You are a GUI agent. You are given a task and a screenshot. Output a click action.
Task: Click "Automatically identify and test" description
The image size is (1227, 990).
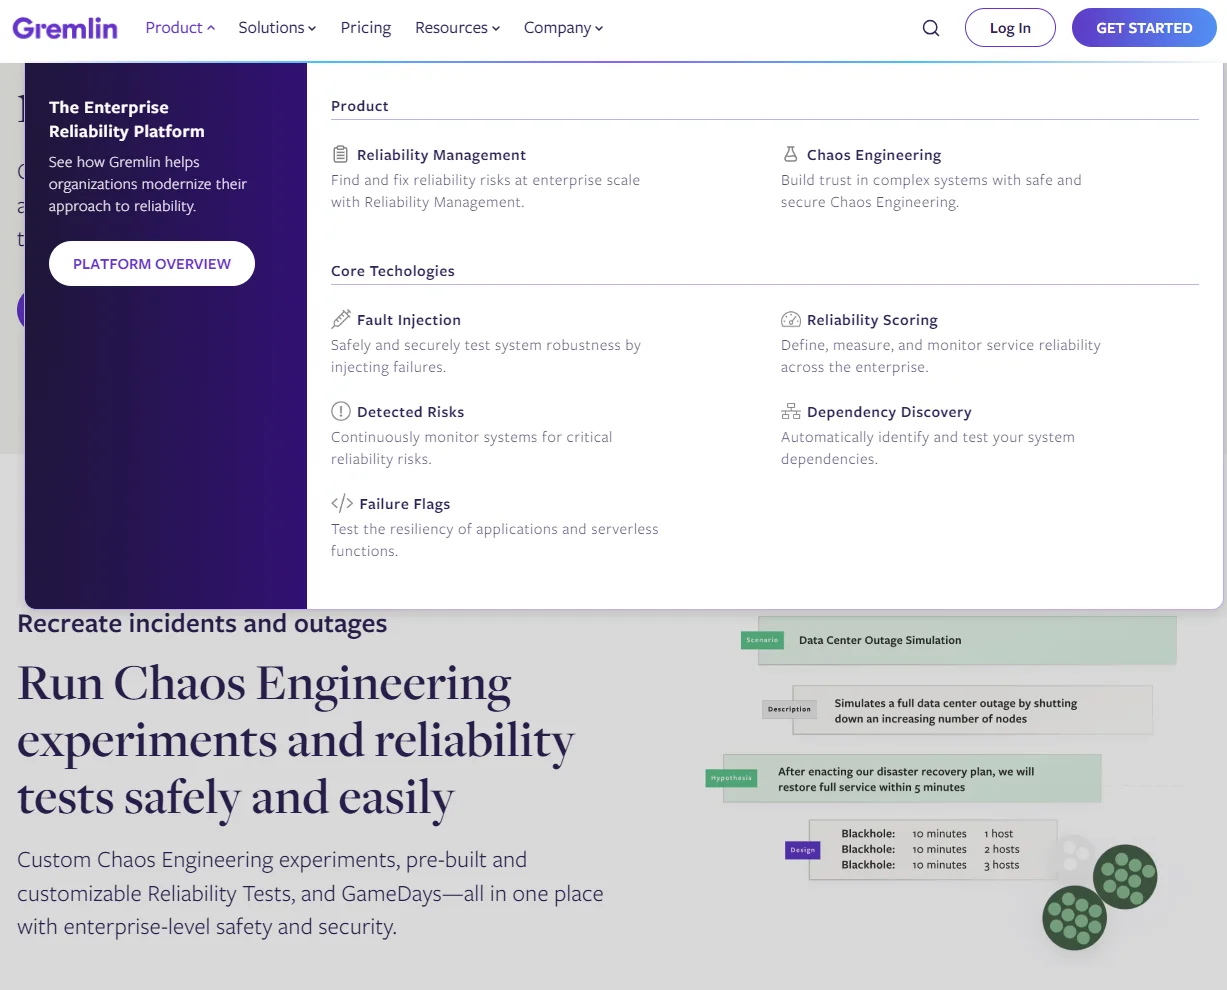[928, 448]
